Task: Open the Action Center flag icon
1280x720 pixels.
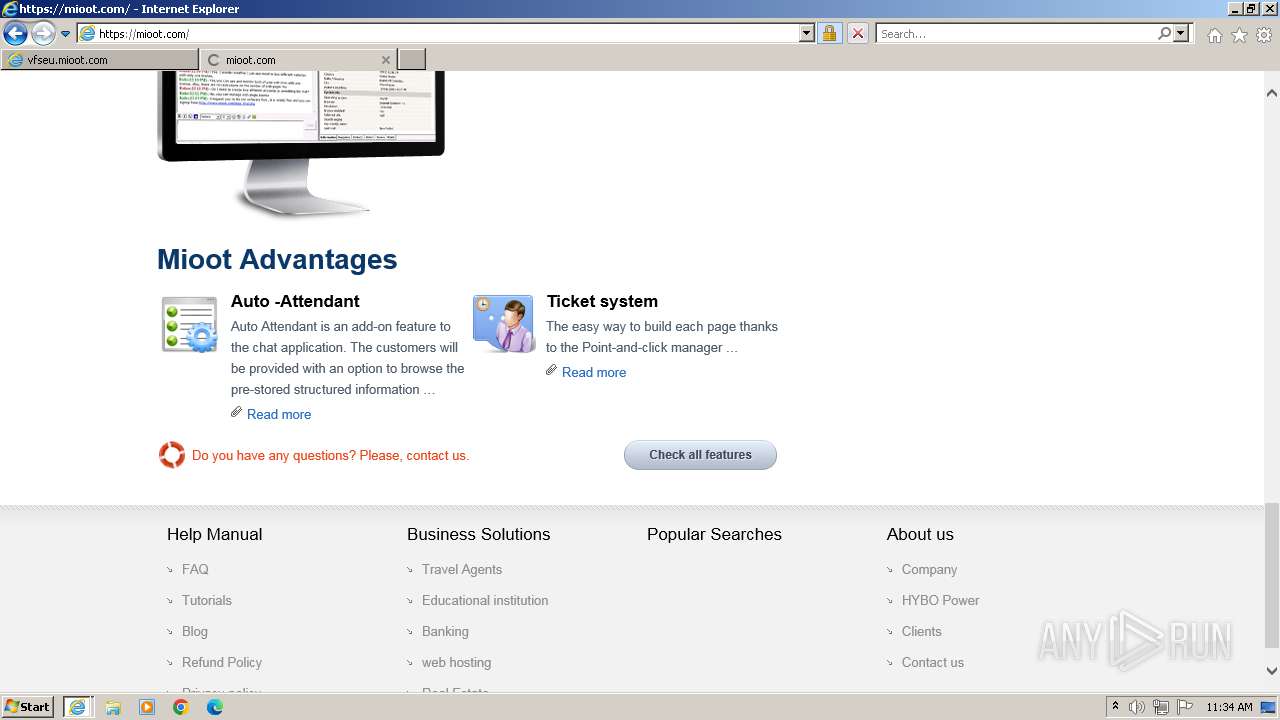Action: pyautogui.click(x=1185, y=707)
